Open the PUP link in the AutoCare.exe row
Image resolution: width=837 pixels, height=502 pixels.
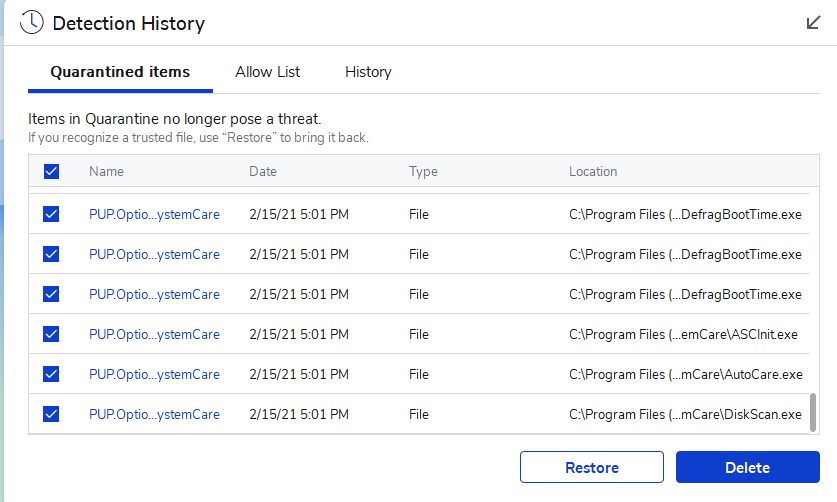pos(154,374)
